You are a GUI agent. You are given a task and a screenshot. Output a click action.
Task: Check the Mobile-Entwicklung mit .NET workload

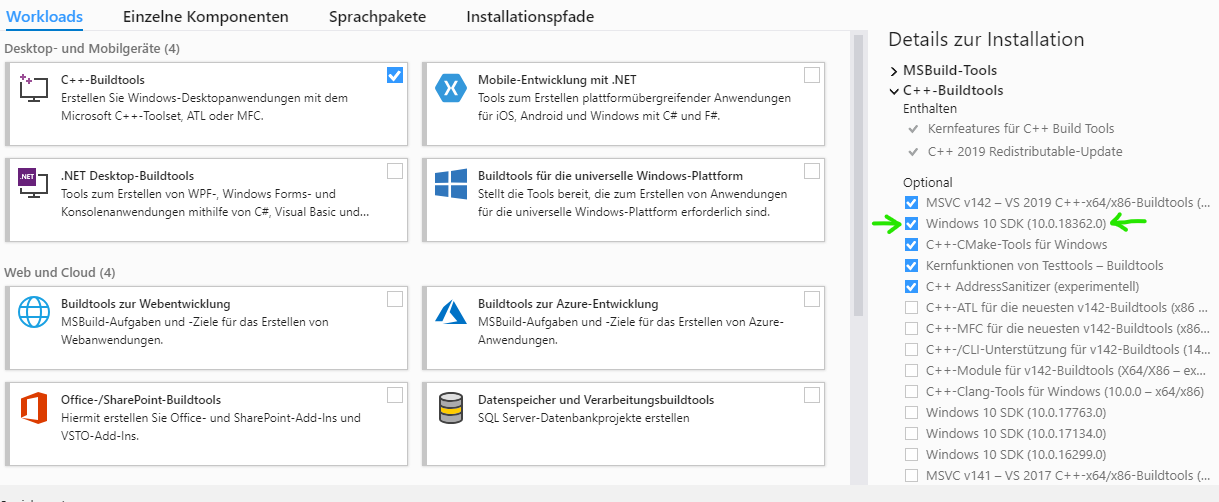tap(812, 75)
